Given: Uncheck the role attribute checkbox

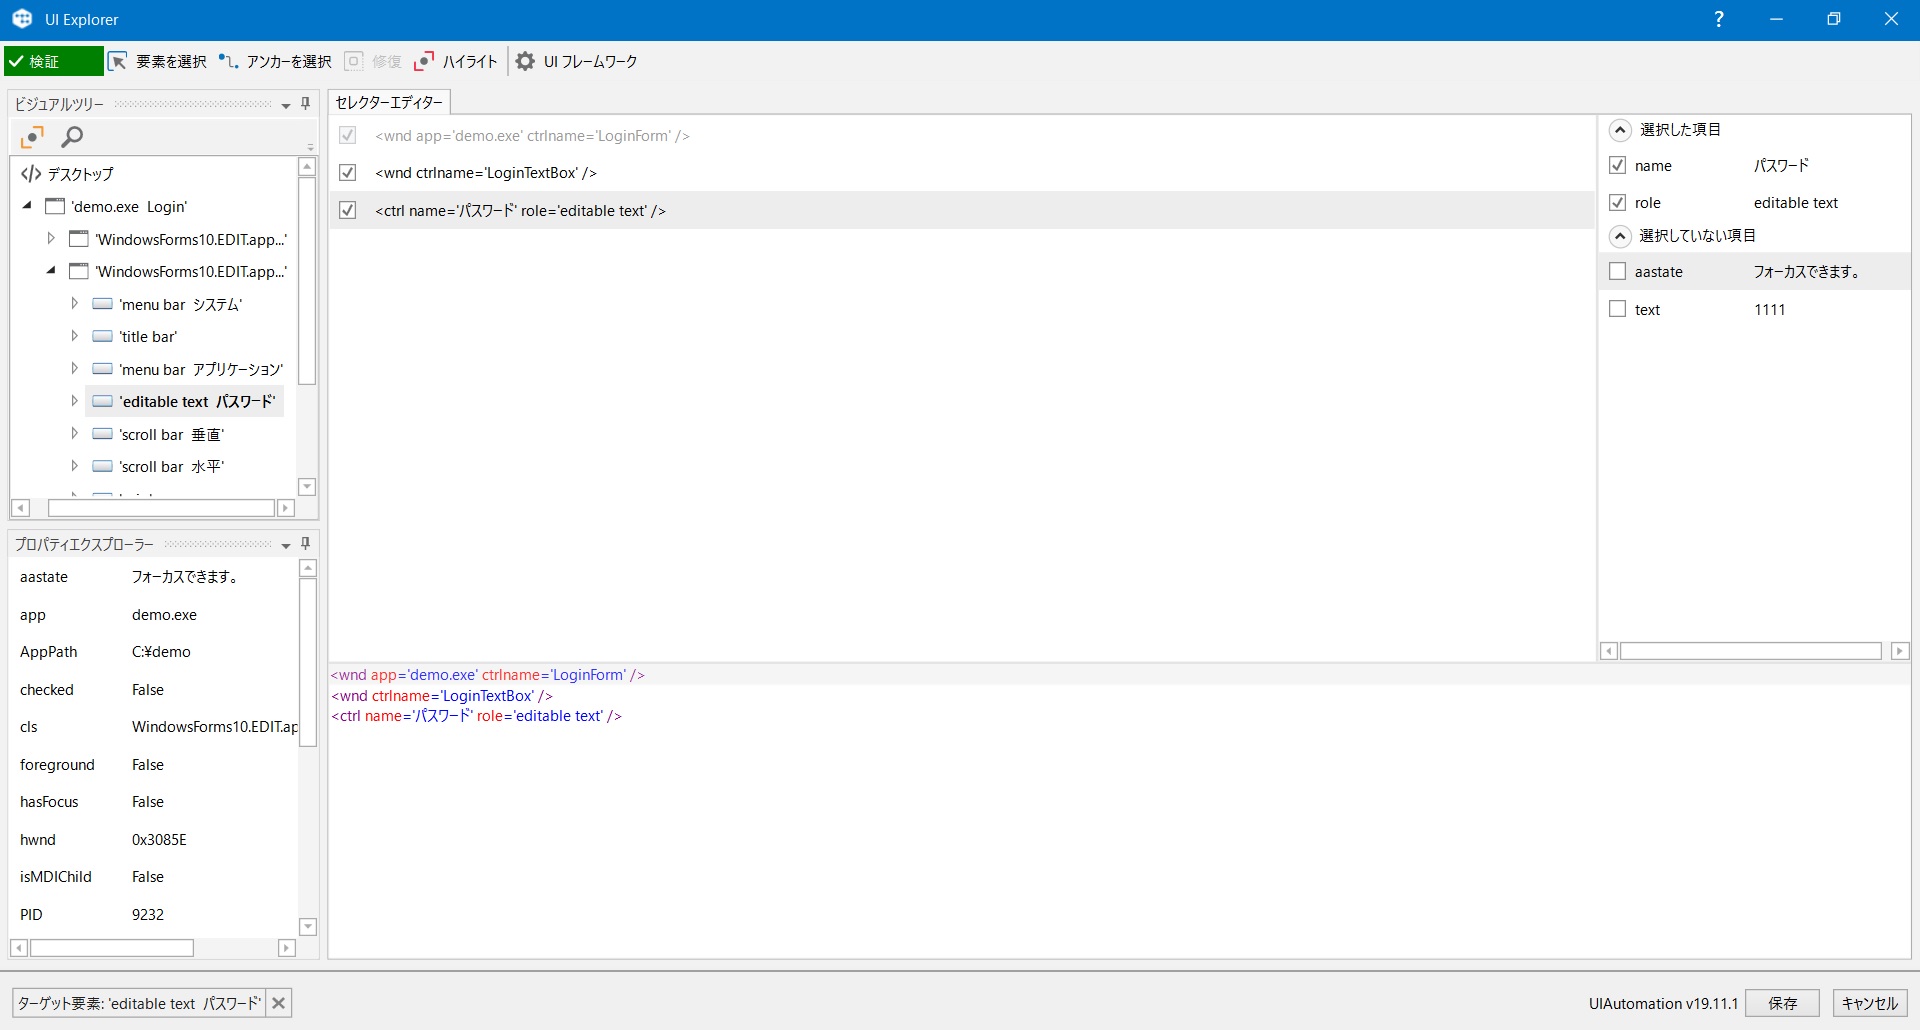Looking at the screenshot, I should coord(1617,202).
